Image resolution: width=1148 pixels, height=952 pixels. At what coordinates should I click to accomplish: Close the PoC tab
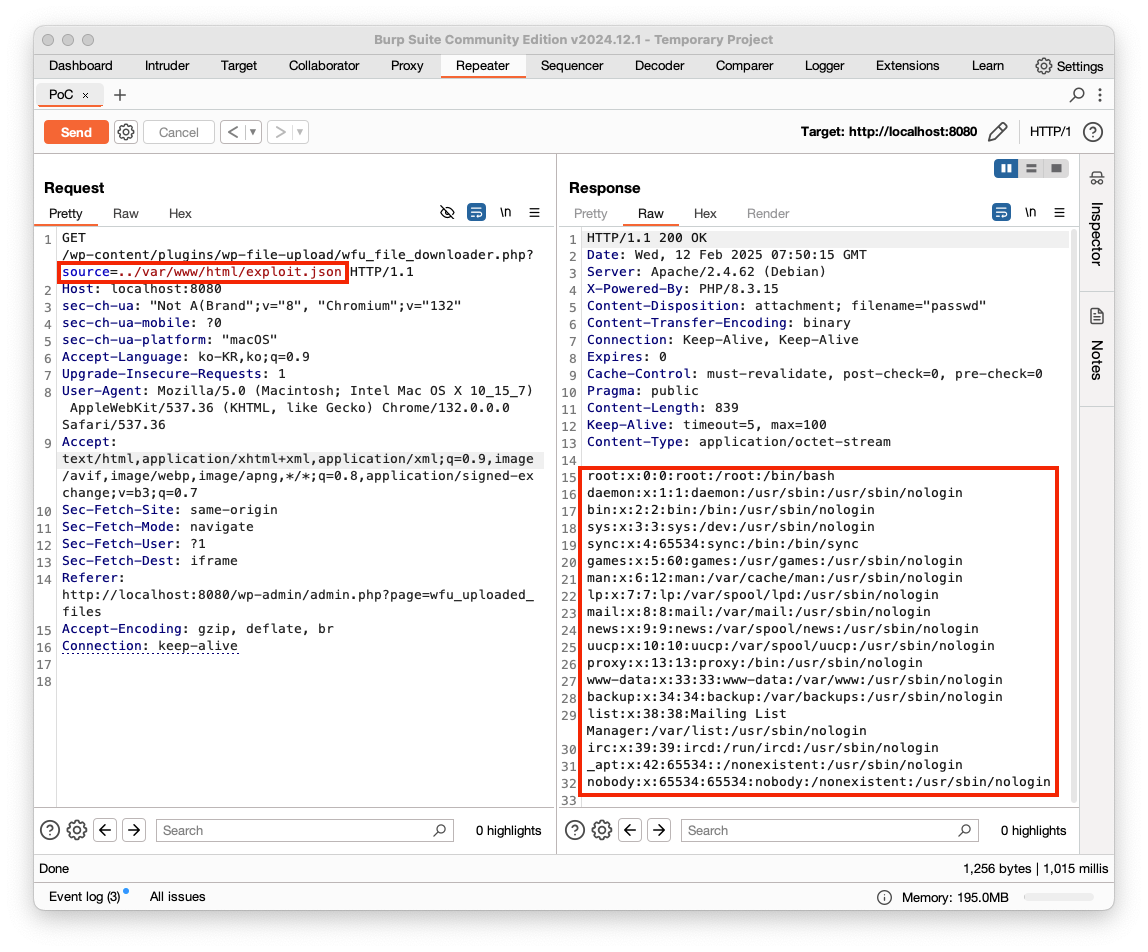point(86,95)
